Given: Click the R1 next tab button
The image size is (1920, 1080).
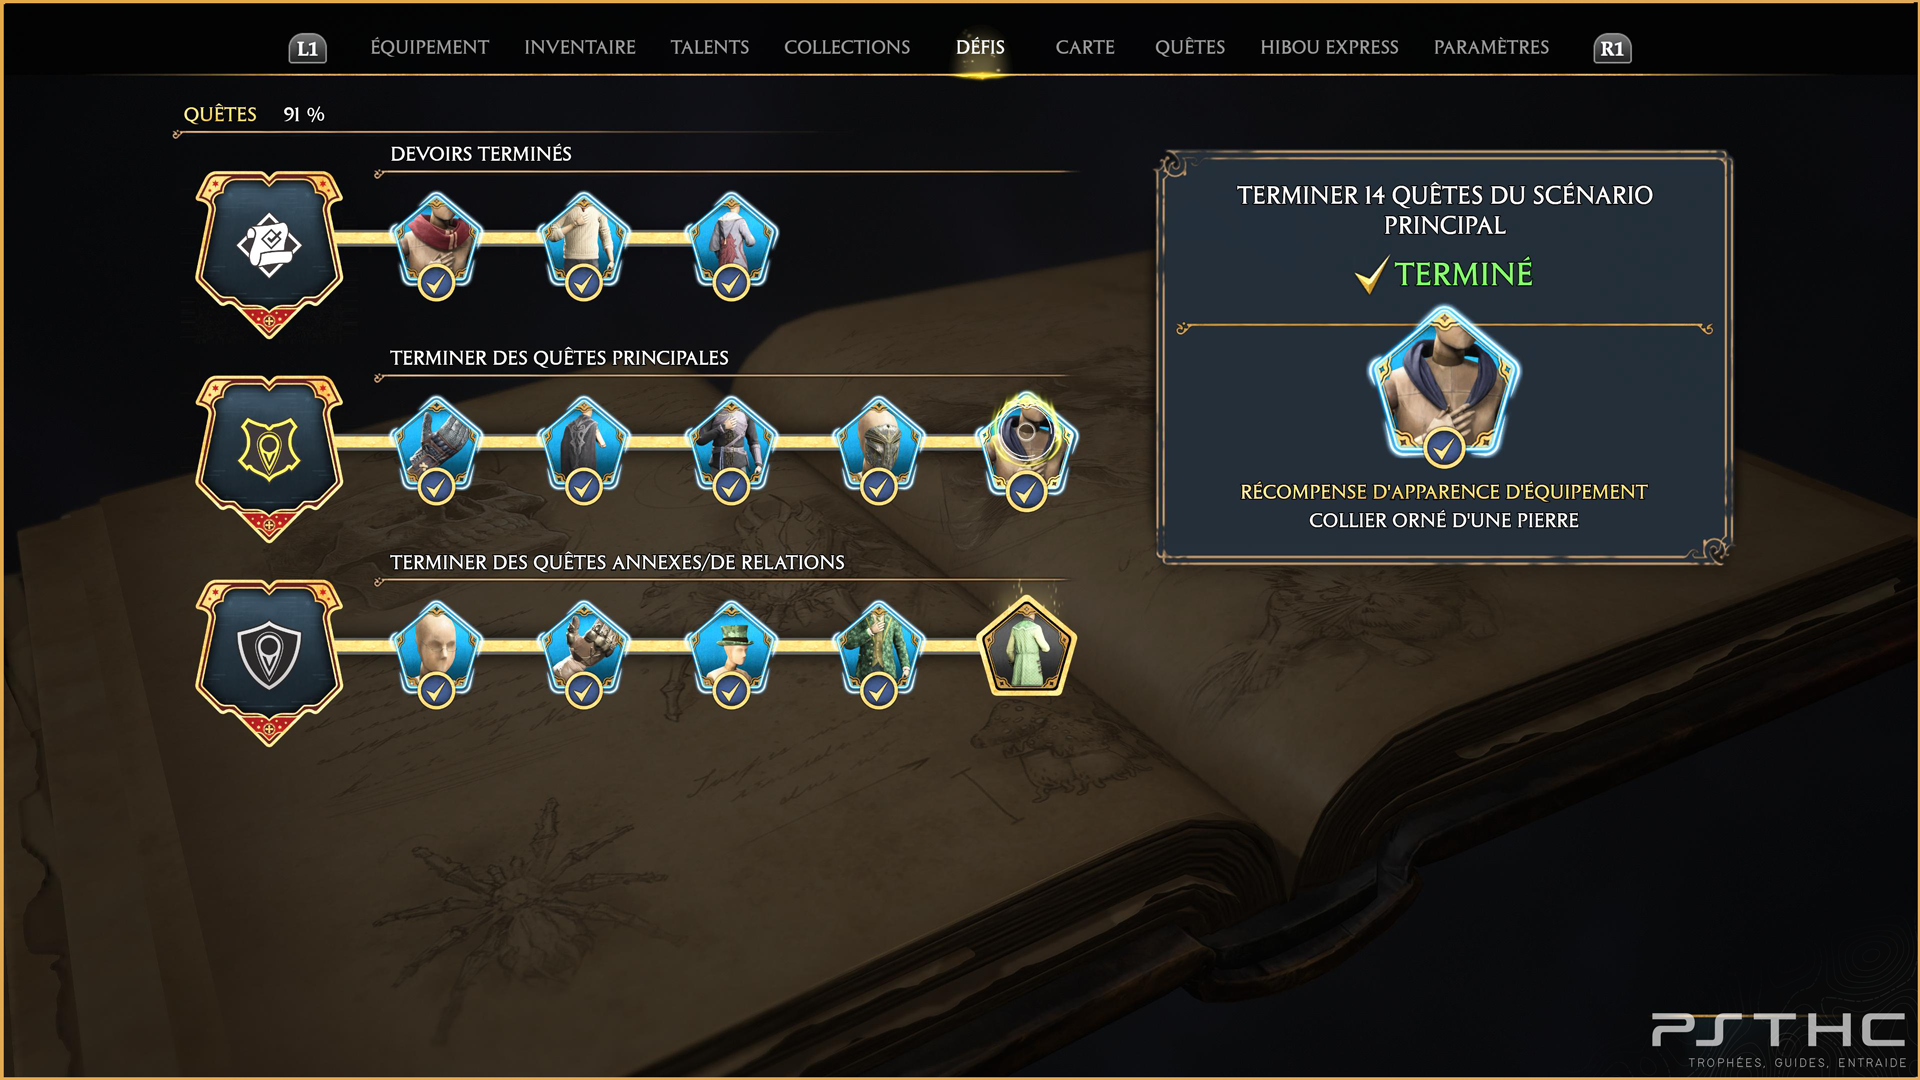Looking at the screenshot, I should [1612, 48].
